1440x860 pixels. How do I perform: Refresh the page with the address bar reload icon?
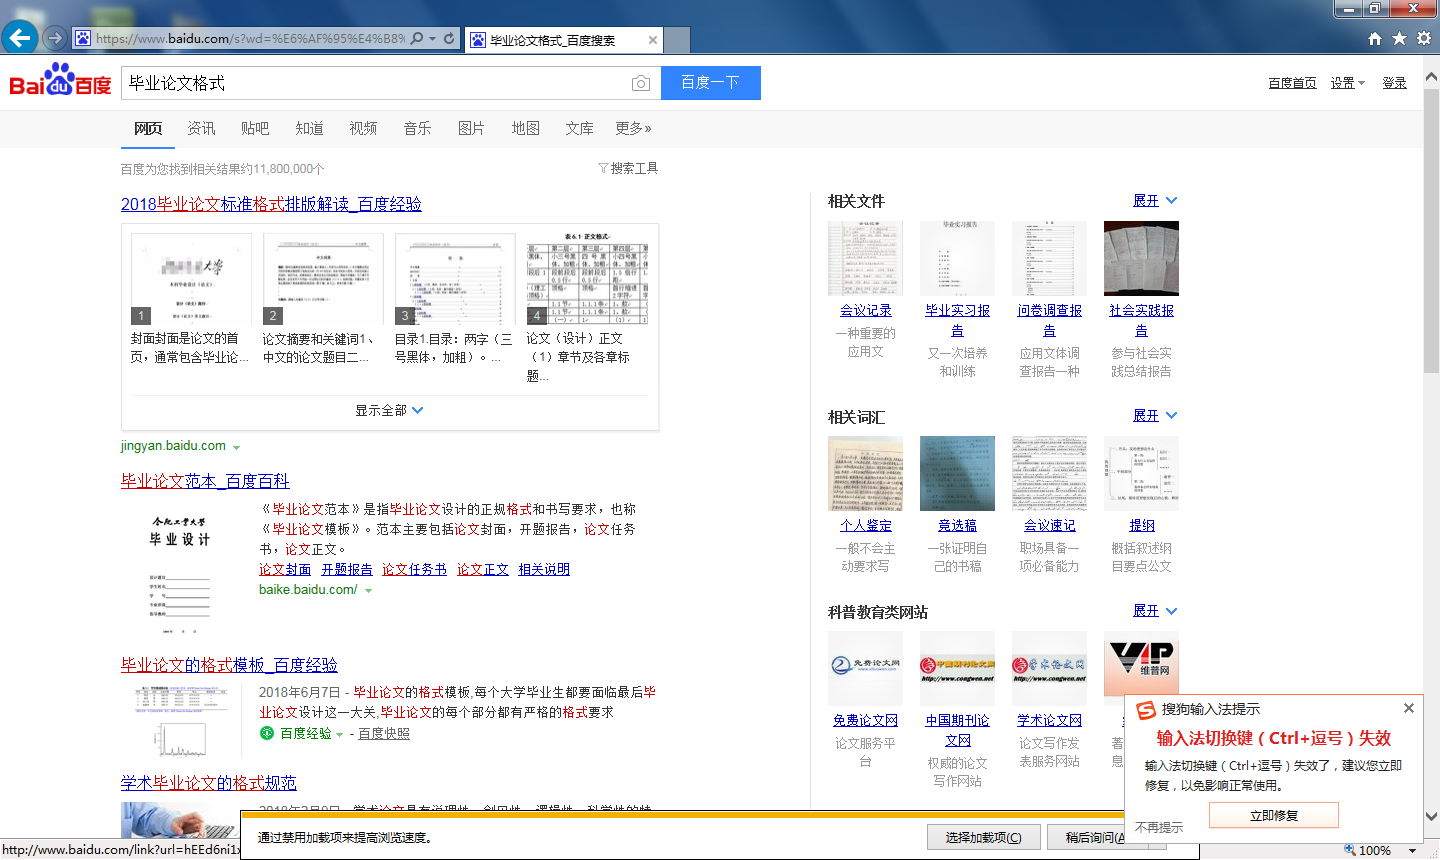coord(449,38)
